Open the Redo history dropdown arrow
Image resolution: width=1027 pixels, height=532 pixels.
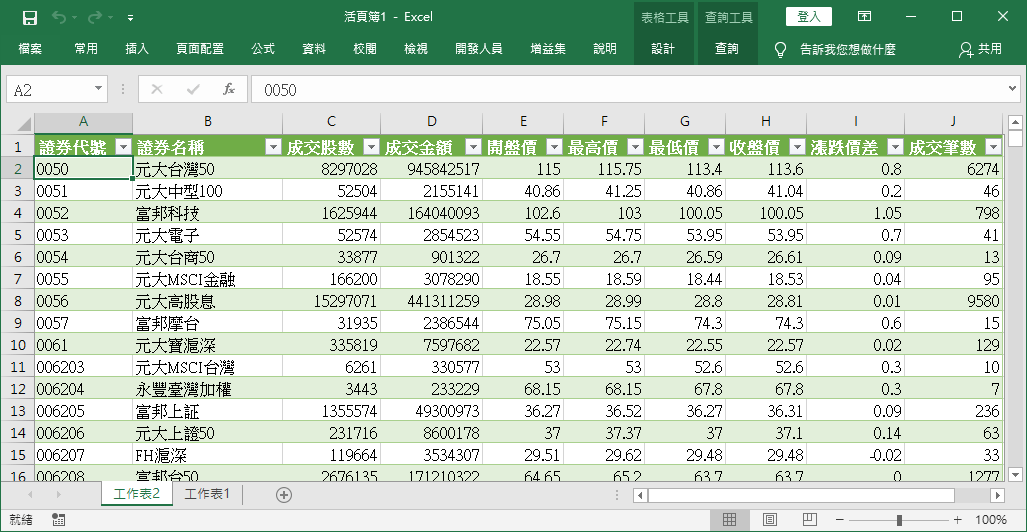point(110,18)
